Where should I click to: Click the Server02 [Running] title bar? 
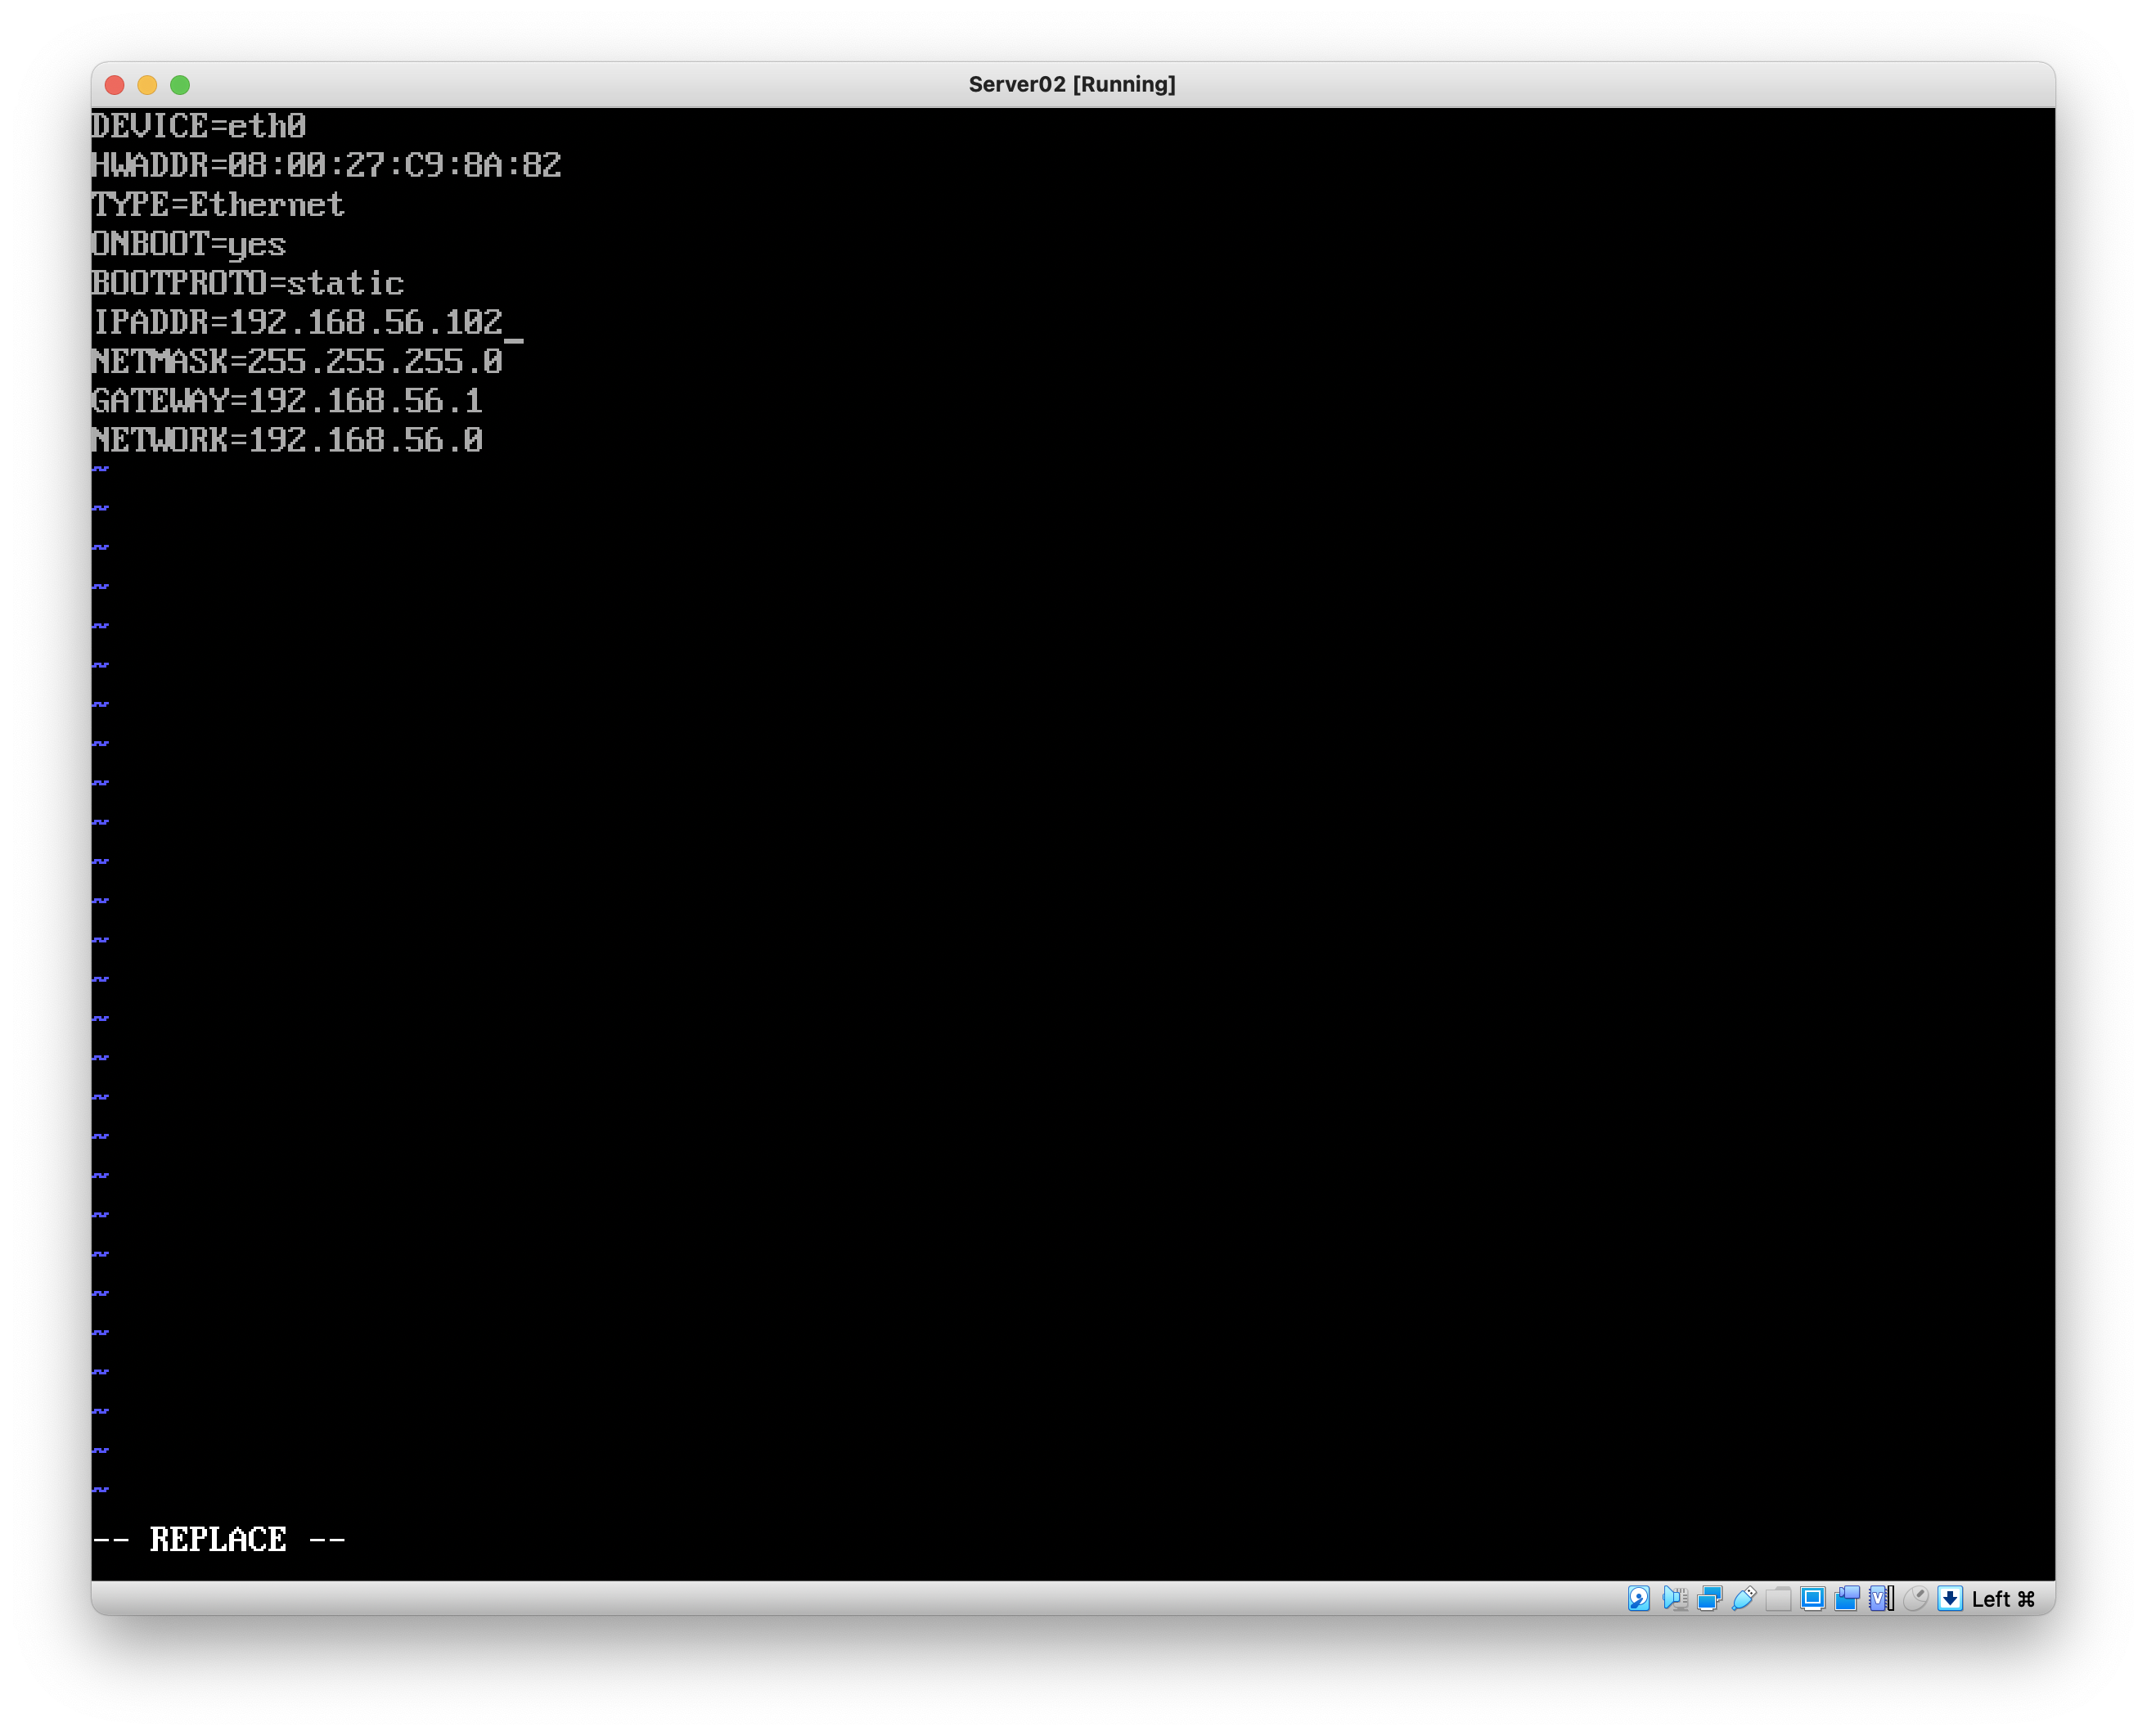point(1072,84)
